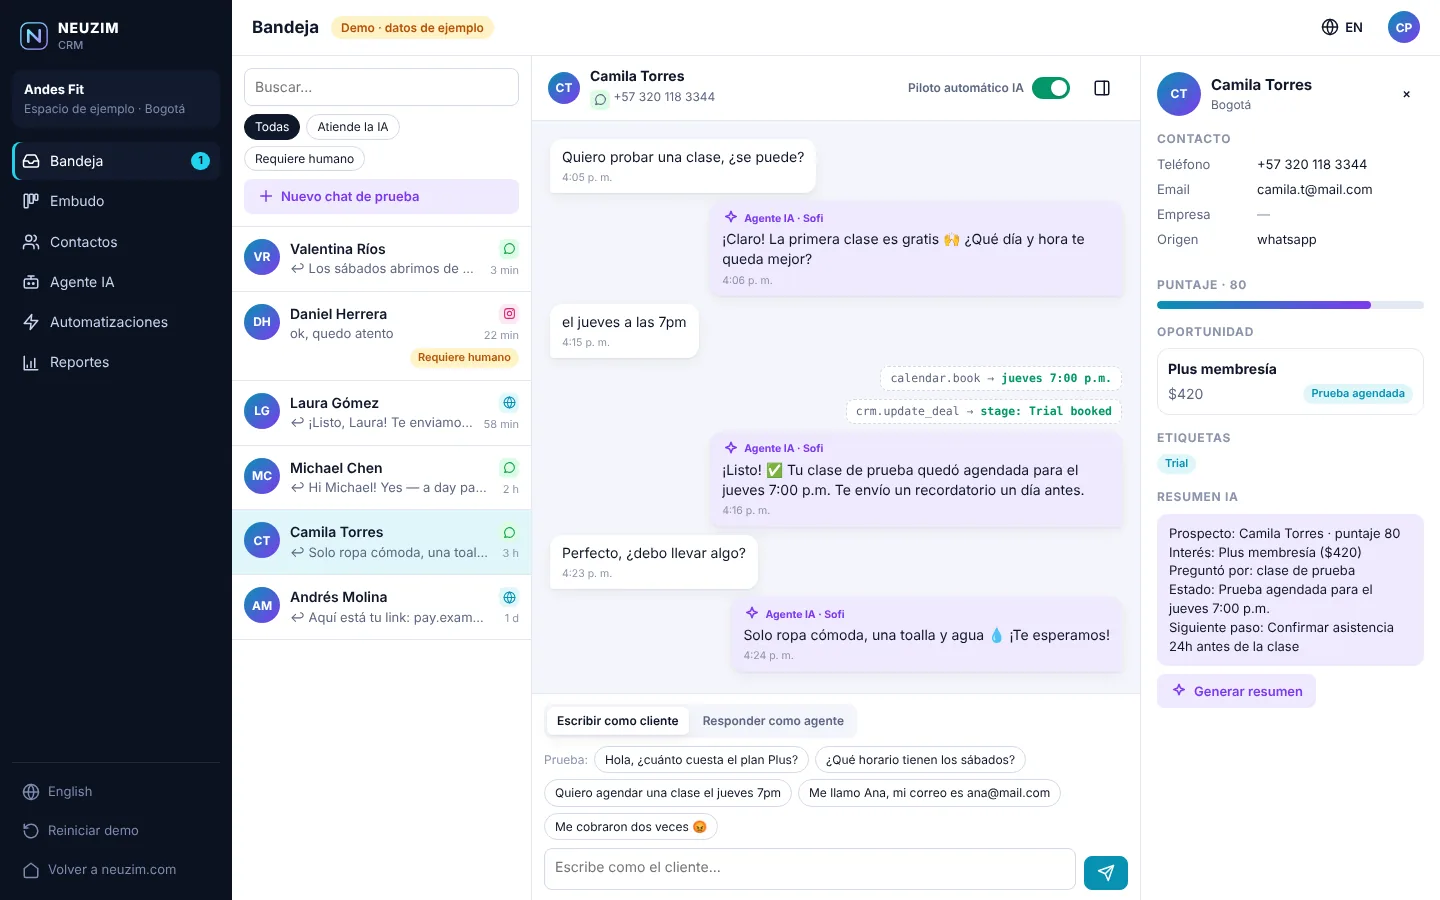Click the large CT avatar in contact panel
1440x900 pixels.
point(1179,94)
